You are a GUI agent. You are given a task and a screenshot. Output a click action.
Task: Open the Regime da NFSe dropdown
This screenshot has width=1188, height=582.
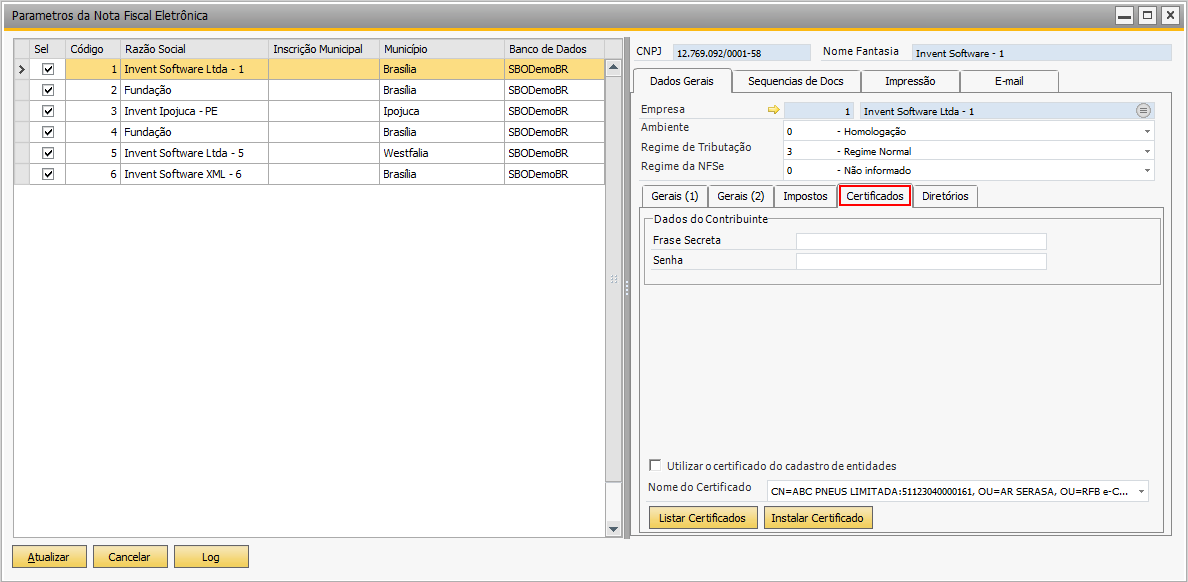(1147, 171)
